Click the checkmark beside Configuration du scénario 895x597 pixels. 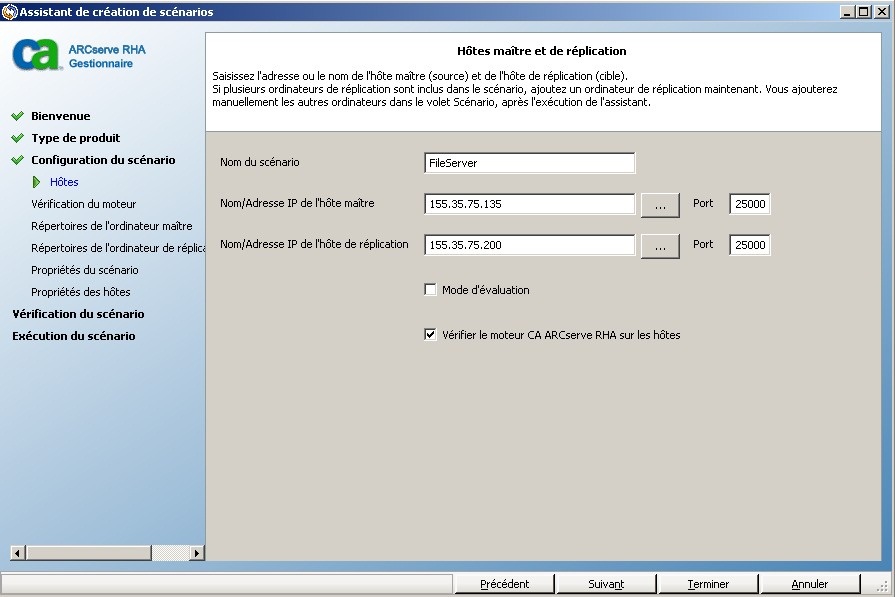[18, 159]
